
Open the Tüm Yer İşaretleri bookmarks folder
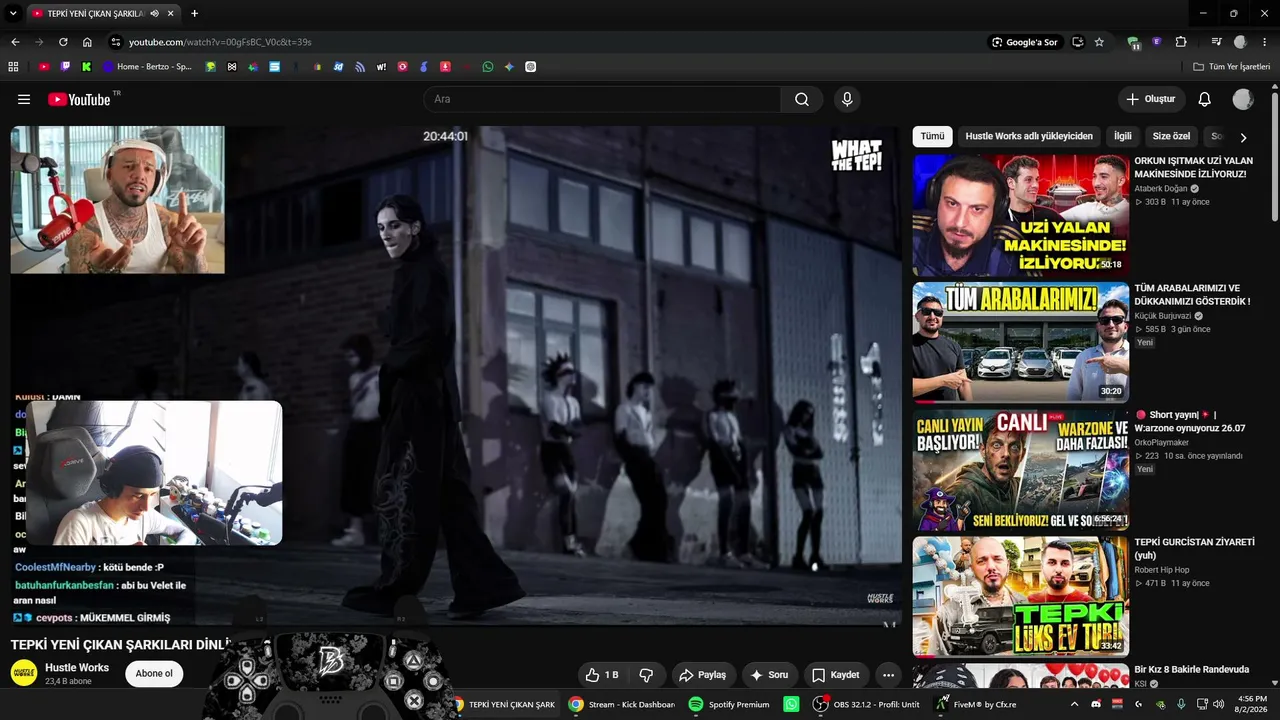[1232, 67]
